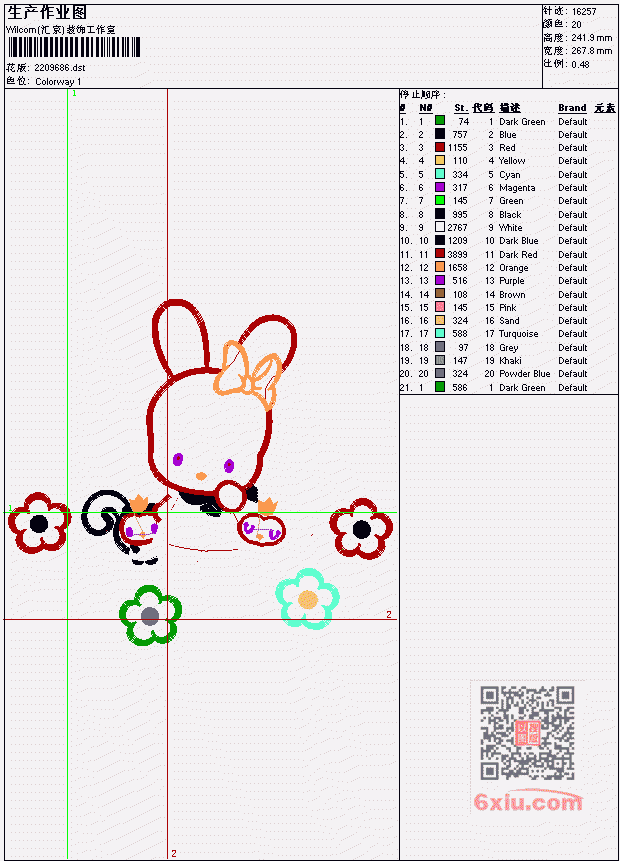Select the Dark Green swatch with 586 stitches

point(440,387)
